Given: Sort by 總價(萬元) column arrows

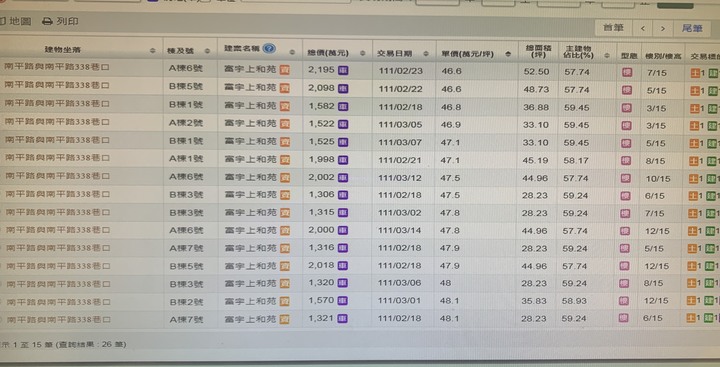Looking at the screenshot, I should 363,53.
